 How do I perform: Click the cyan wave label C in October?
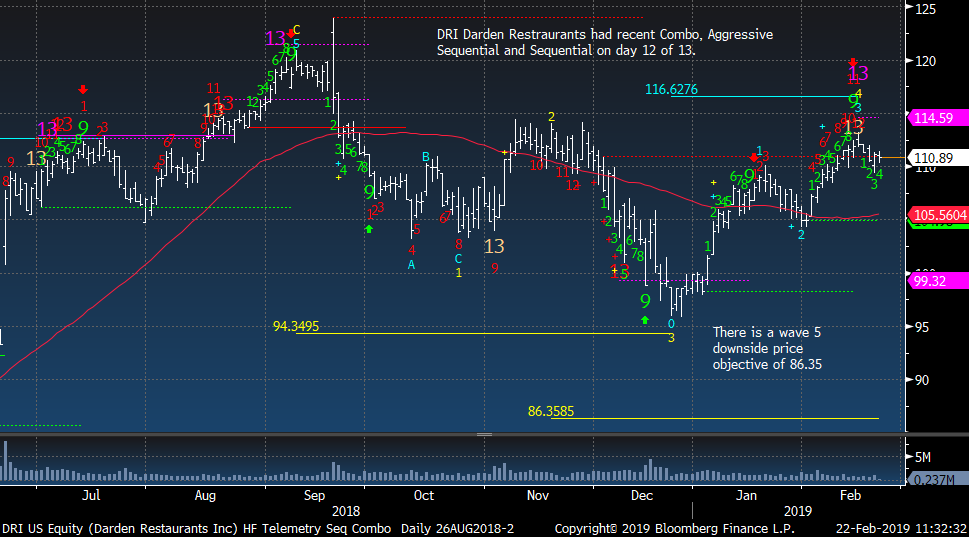click(x=459, y=259)
